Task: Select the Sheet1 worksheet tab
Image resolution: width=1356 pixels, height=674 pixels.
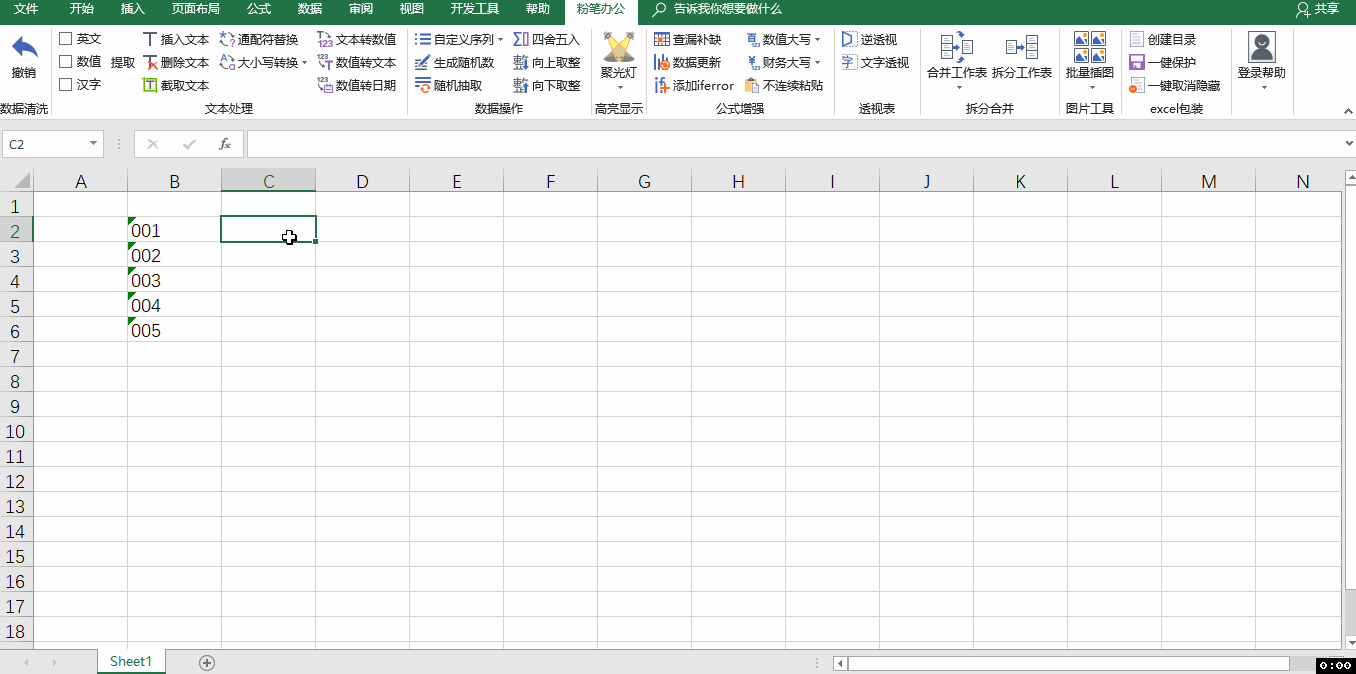Action: pos(131,661)
